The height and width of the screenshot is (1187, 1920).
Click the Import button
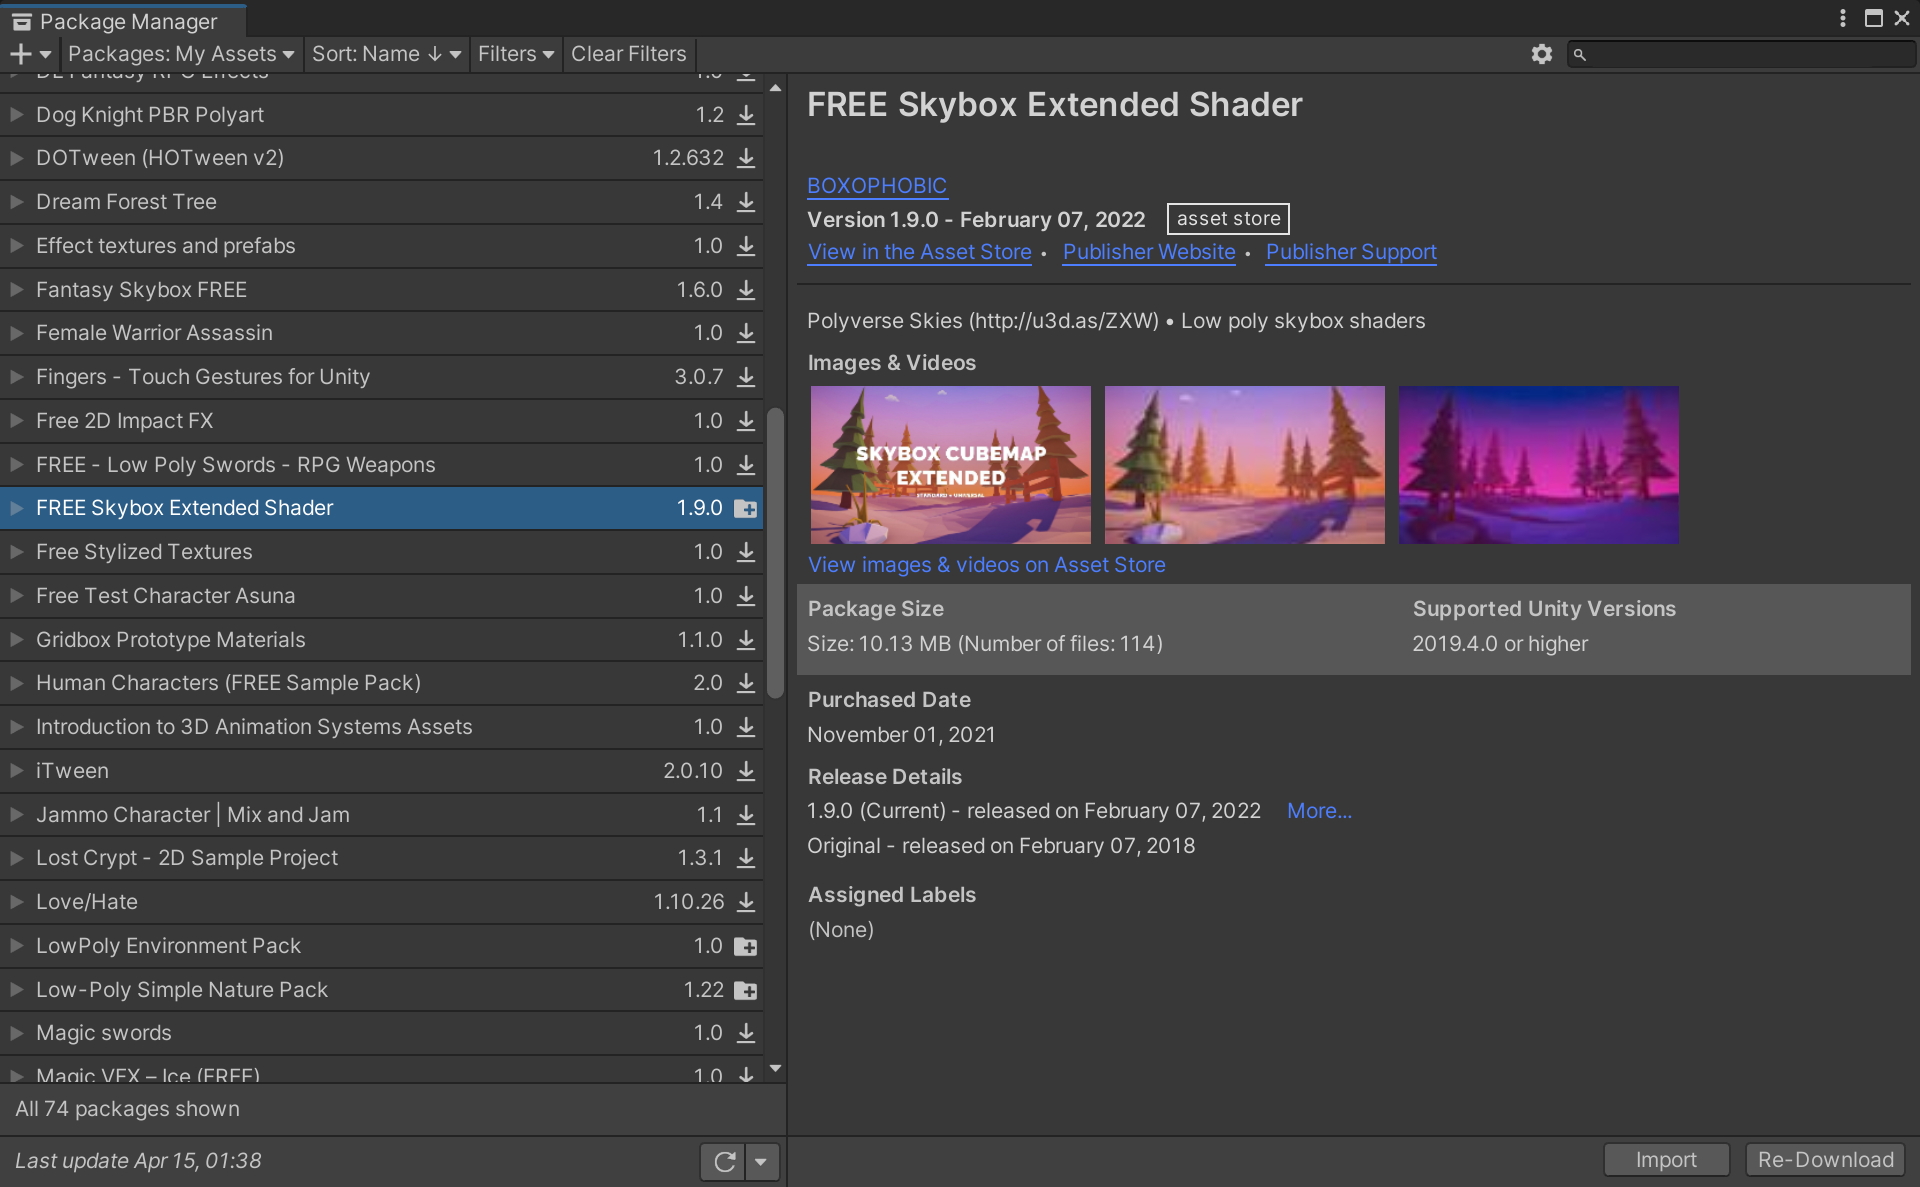(1666, 1160)
